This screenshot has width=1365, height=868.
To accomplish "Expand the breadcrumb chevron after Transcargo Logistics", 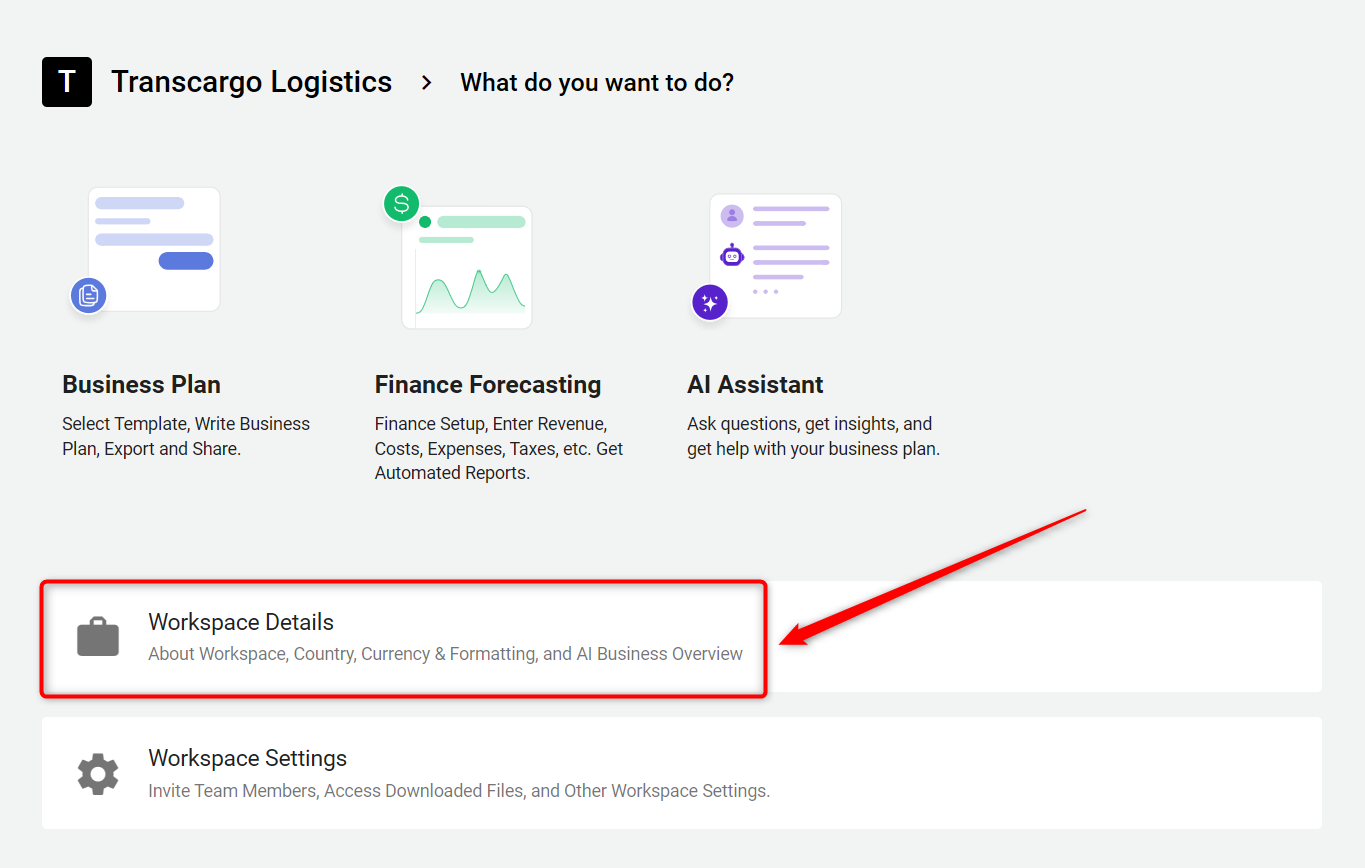I will click(x=427, y=83).
